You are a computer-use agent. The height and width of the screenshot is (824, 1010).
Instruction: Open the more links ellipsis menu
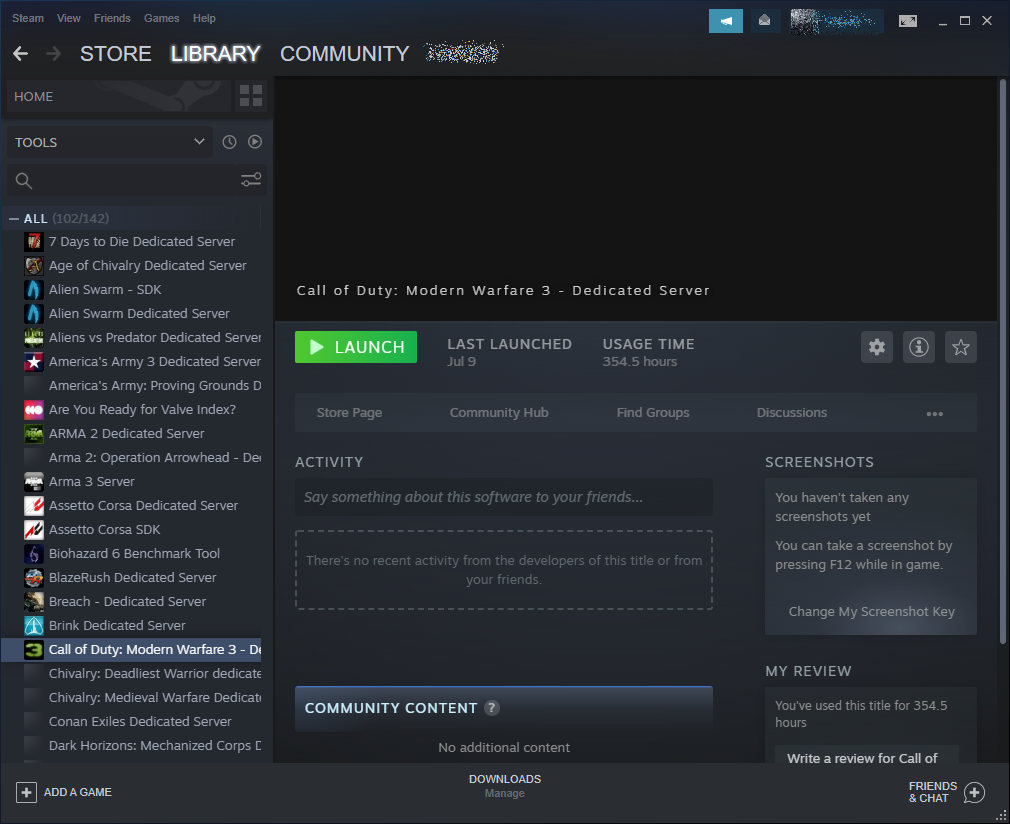coord(935,414)
